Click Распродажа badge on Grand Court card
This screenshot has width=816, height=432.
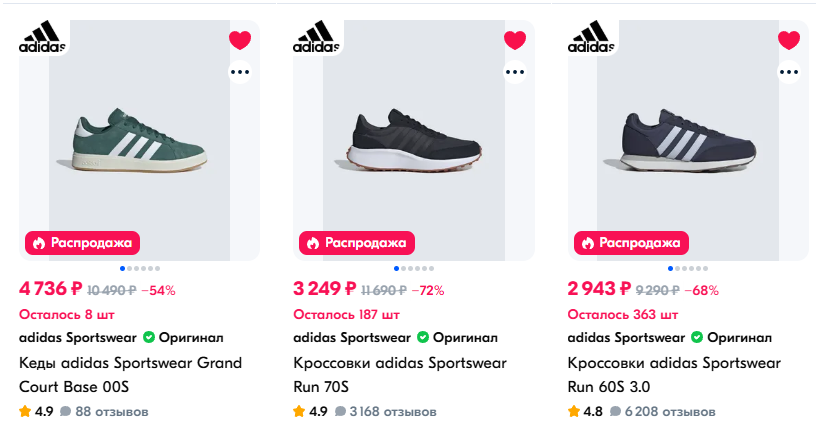[x=82, y=242]
